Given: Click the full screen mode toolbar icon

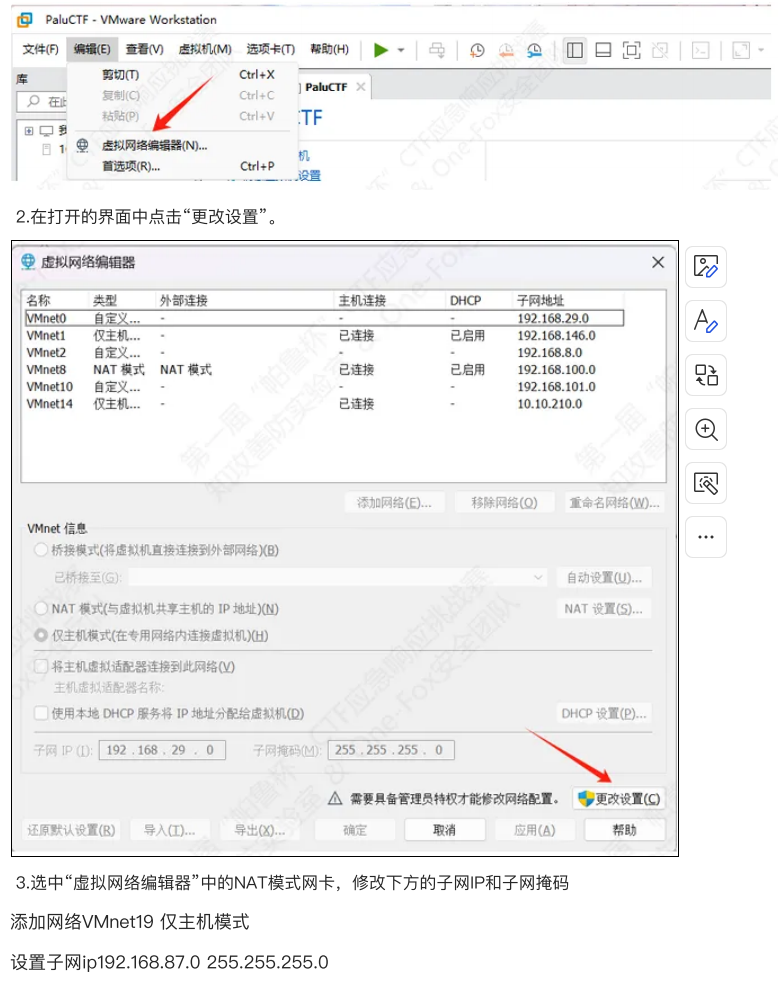Looking at the screenshot, I should (631, 50).
